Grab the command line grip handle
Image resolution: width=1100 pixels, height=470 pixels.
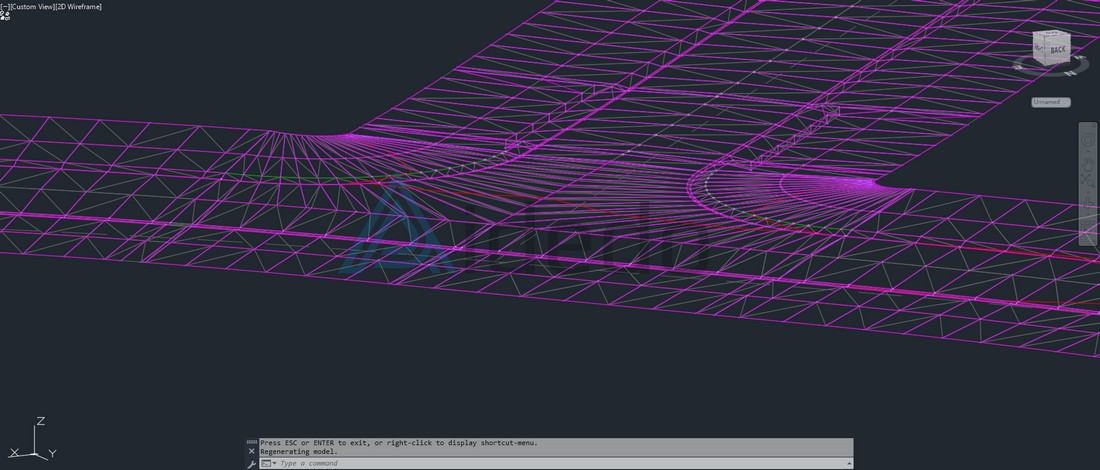252,442
